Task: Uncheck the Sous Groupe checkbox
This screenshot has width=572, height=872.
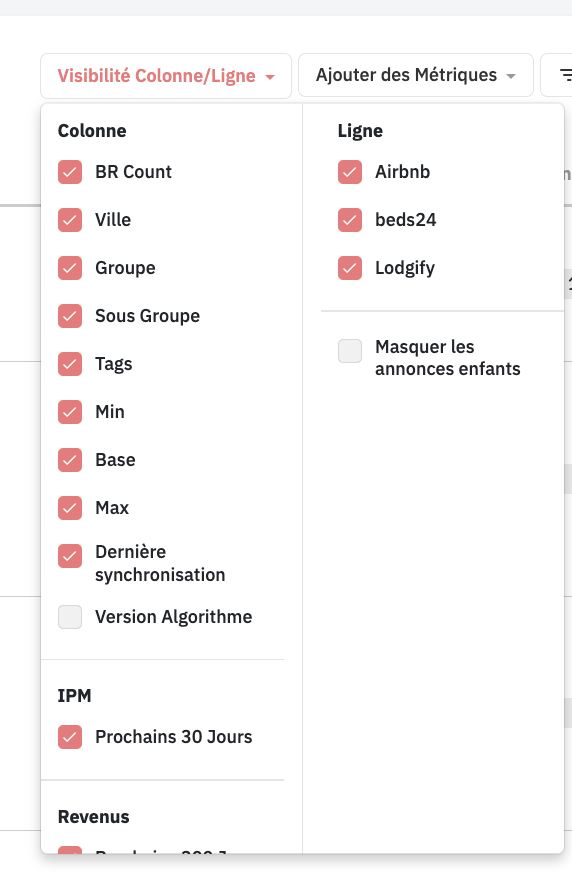Action: tap(70, 316)
